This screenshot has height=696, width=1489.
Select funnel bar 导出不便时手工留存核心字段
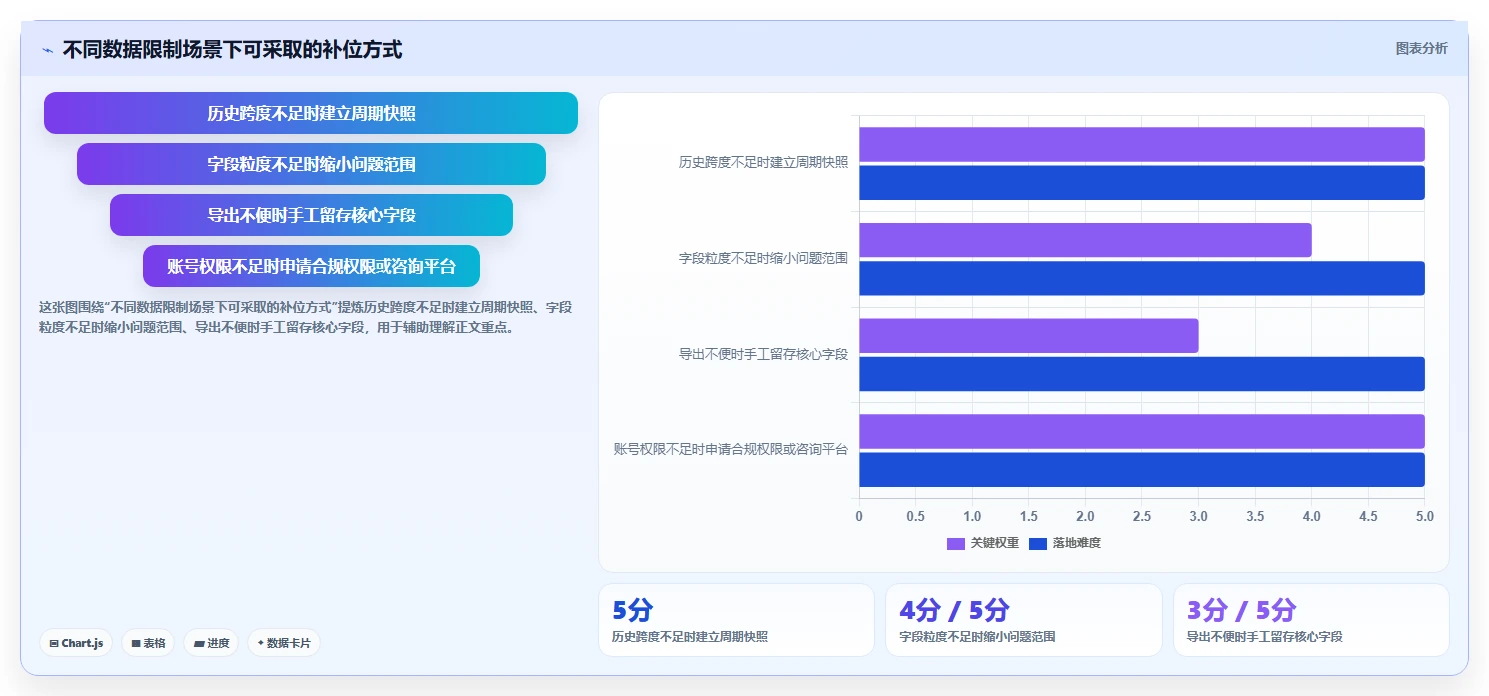[311, 215]
